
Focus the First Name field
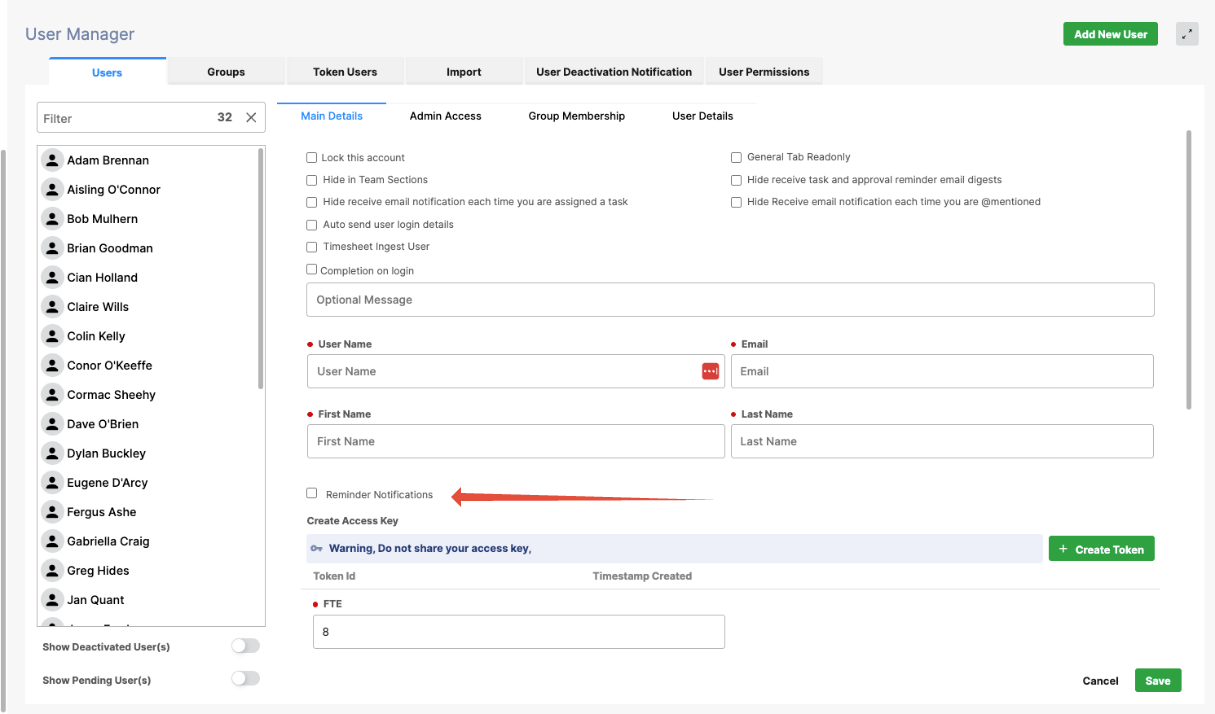coord(516,441)
